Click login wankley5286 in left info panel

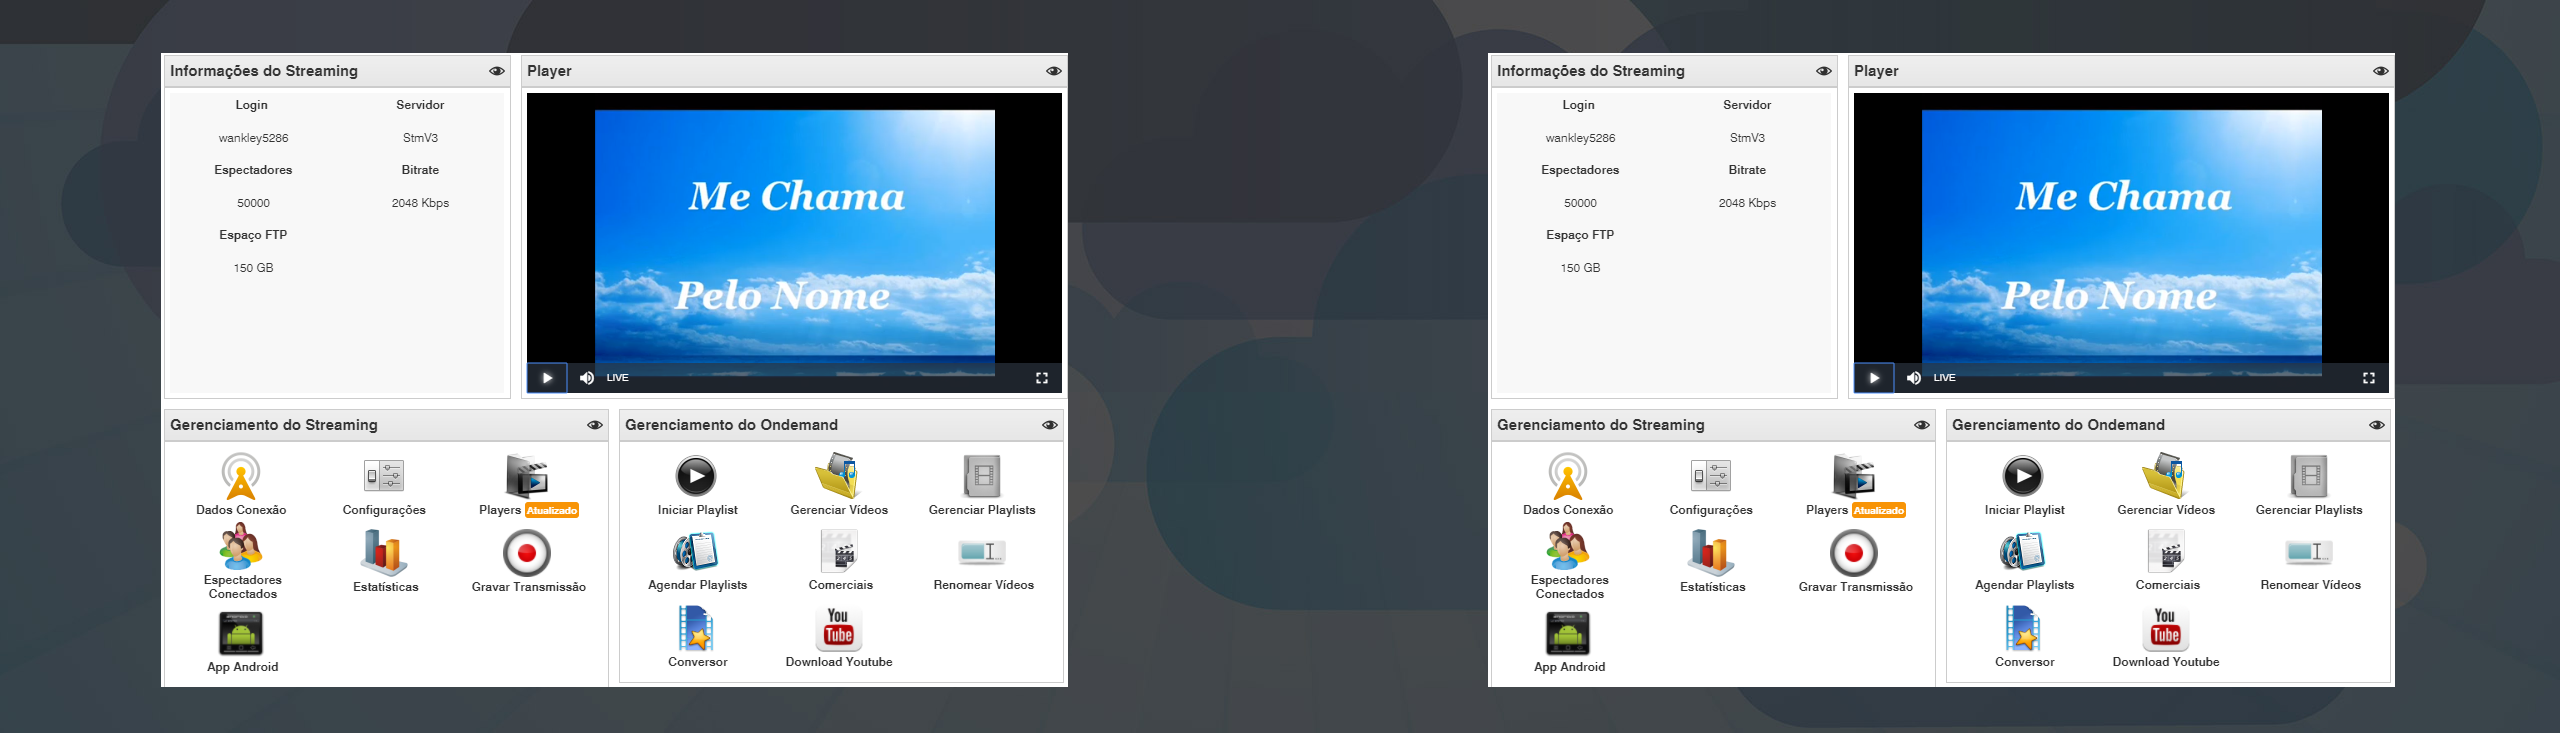click(x=253, y=138)
